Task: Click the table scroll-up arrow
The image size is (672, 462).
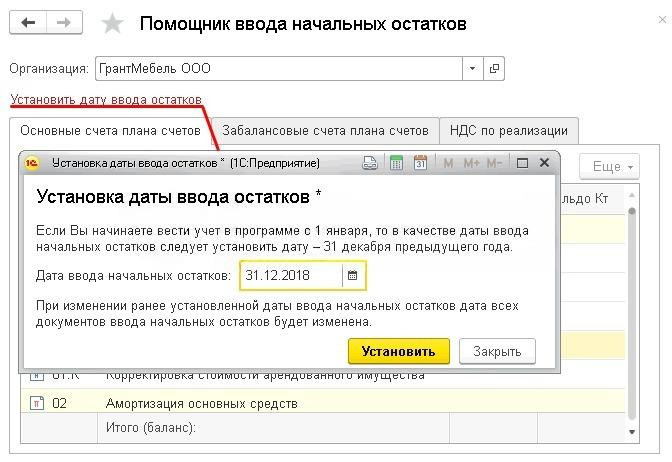Action: coord(632,195)
